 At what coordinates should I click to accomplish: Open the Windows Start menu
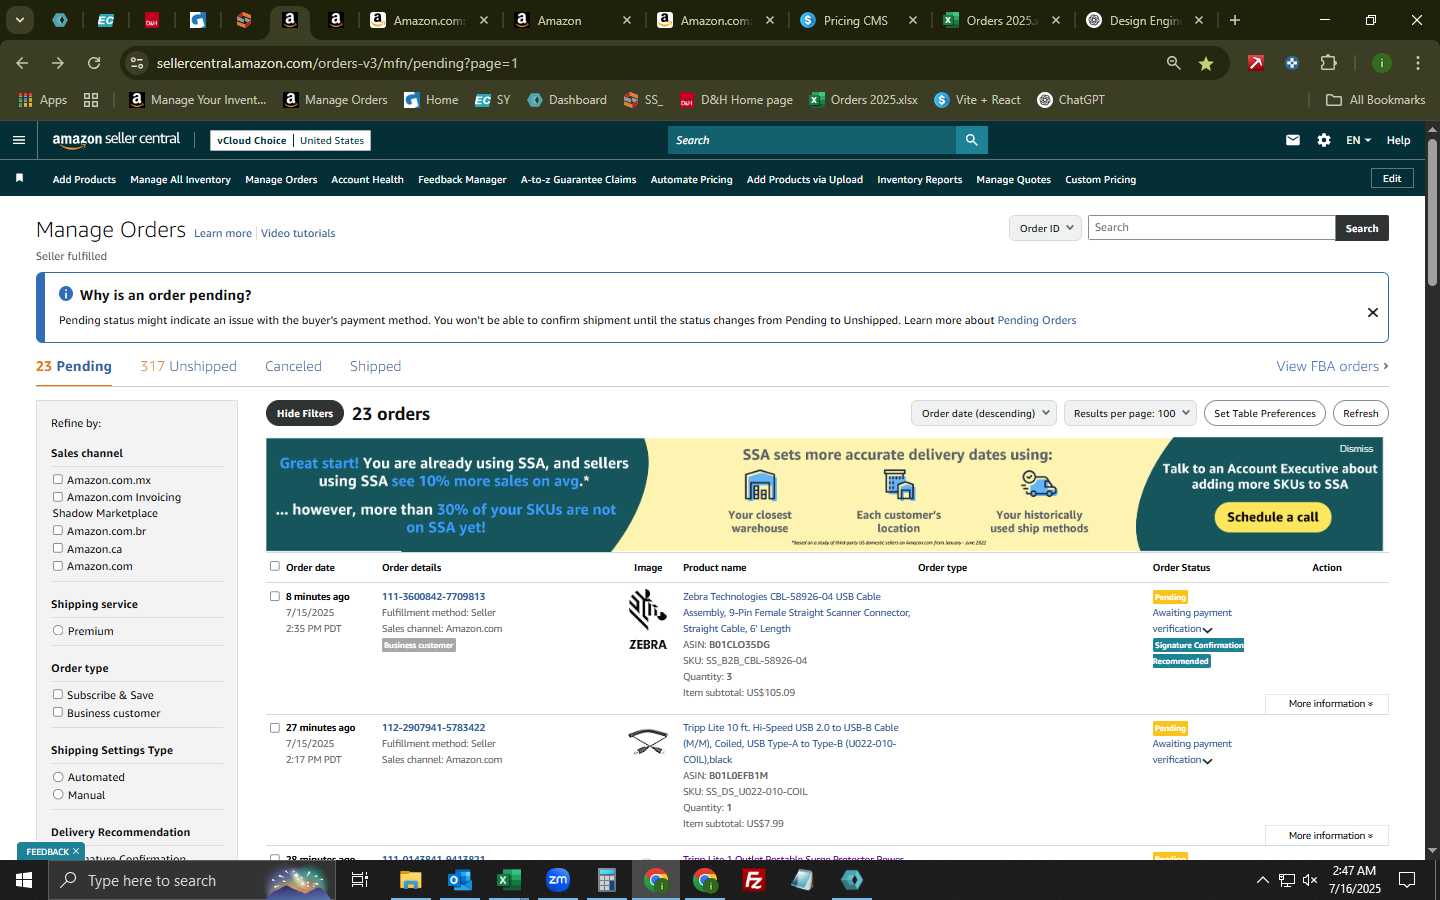[x=24, y=880]
